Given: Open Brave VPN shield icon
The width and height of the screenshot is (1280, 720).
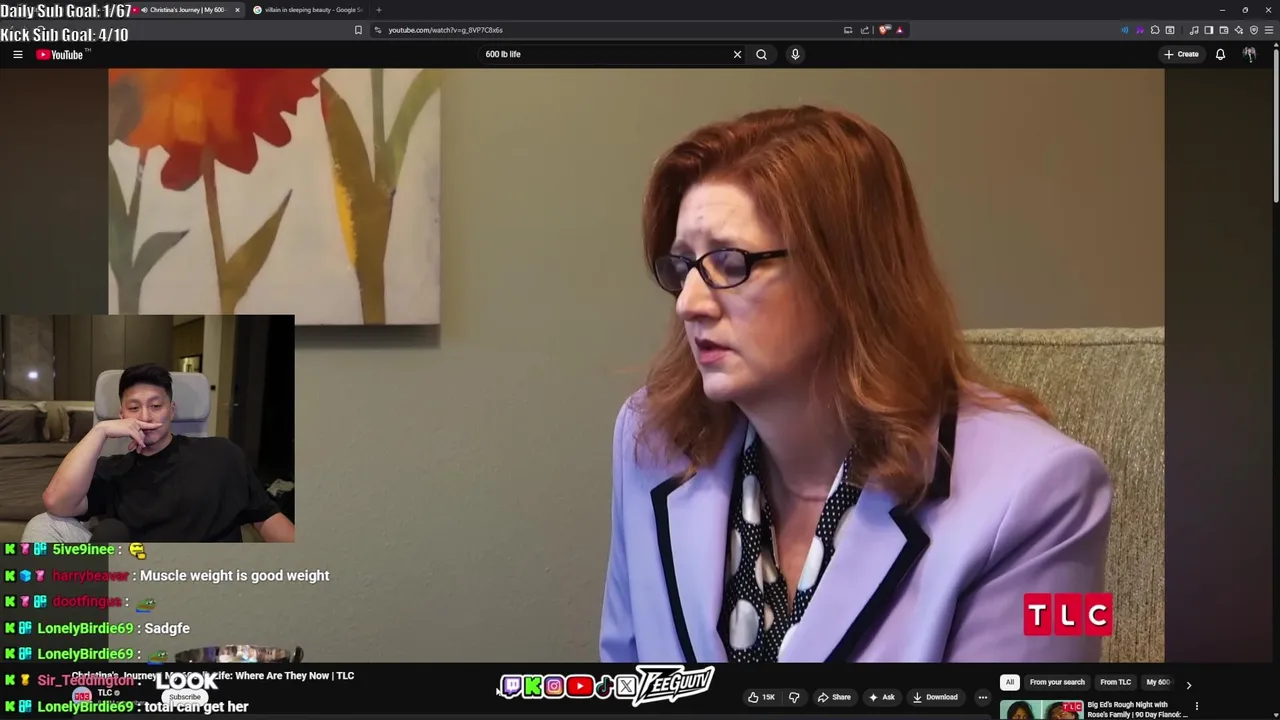Looking at the screenshot, I should (x=1253, y=30).
